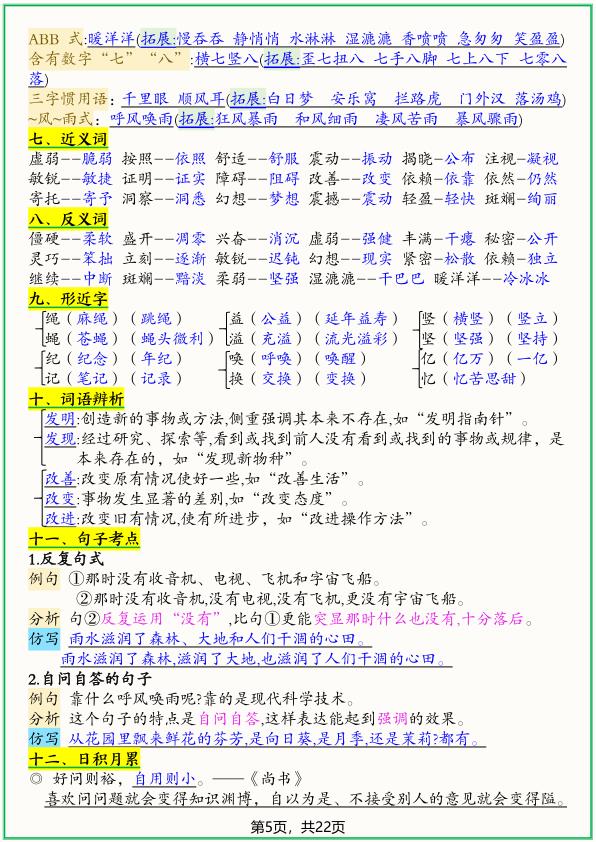This screenshot has height=842, width=596.
Task: Click the word 蝇头微利
Action: tap(172, 339)
